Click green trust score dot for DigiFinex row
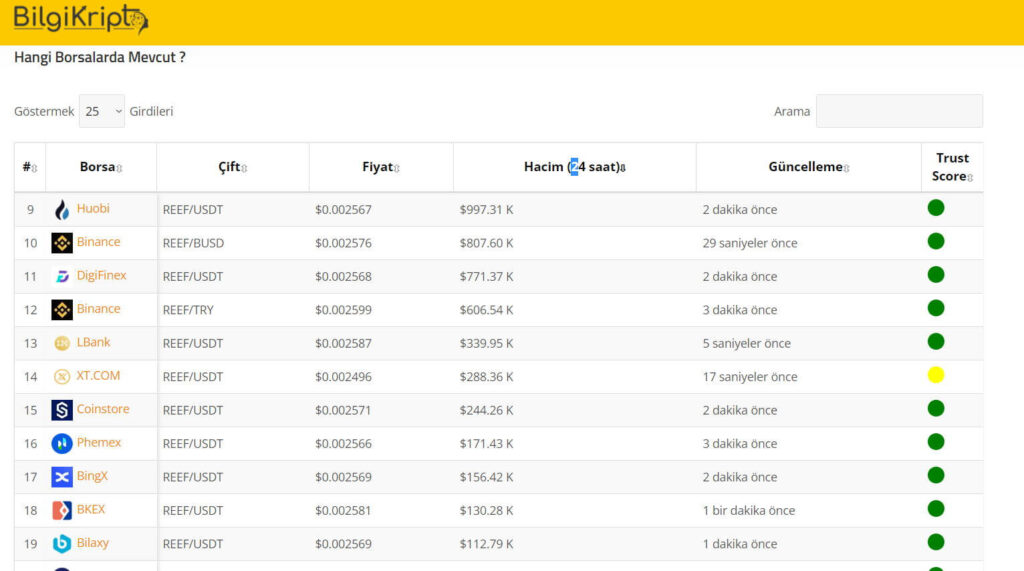Image resolution: width=1024 pixels, height=571 pixels. tap(936, 275)
